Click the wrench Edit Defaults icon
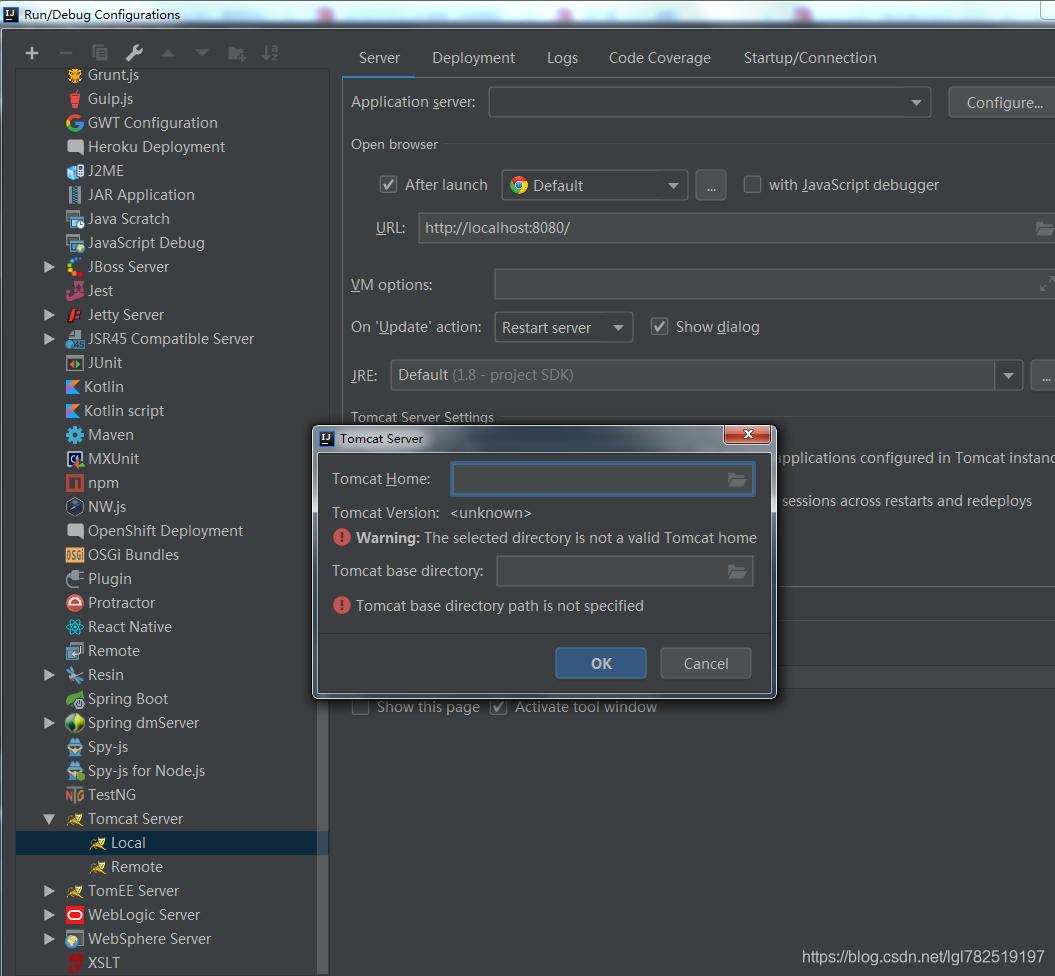1055x976 pixels. click(x=134, y=53)
